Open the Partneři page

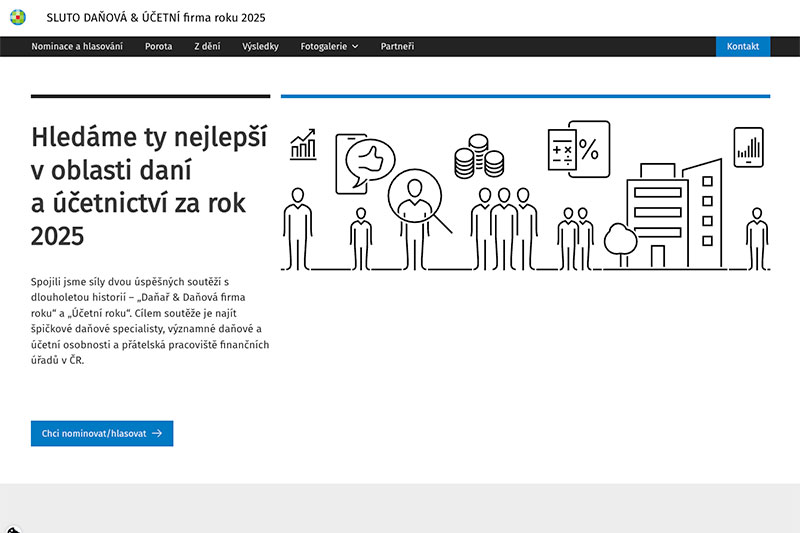[397, 46]
